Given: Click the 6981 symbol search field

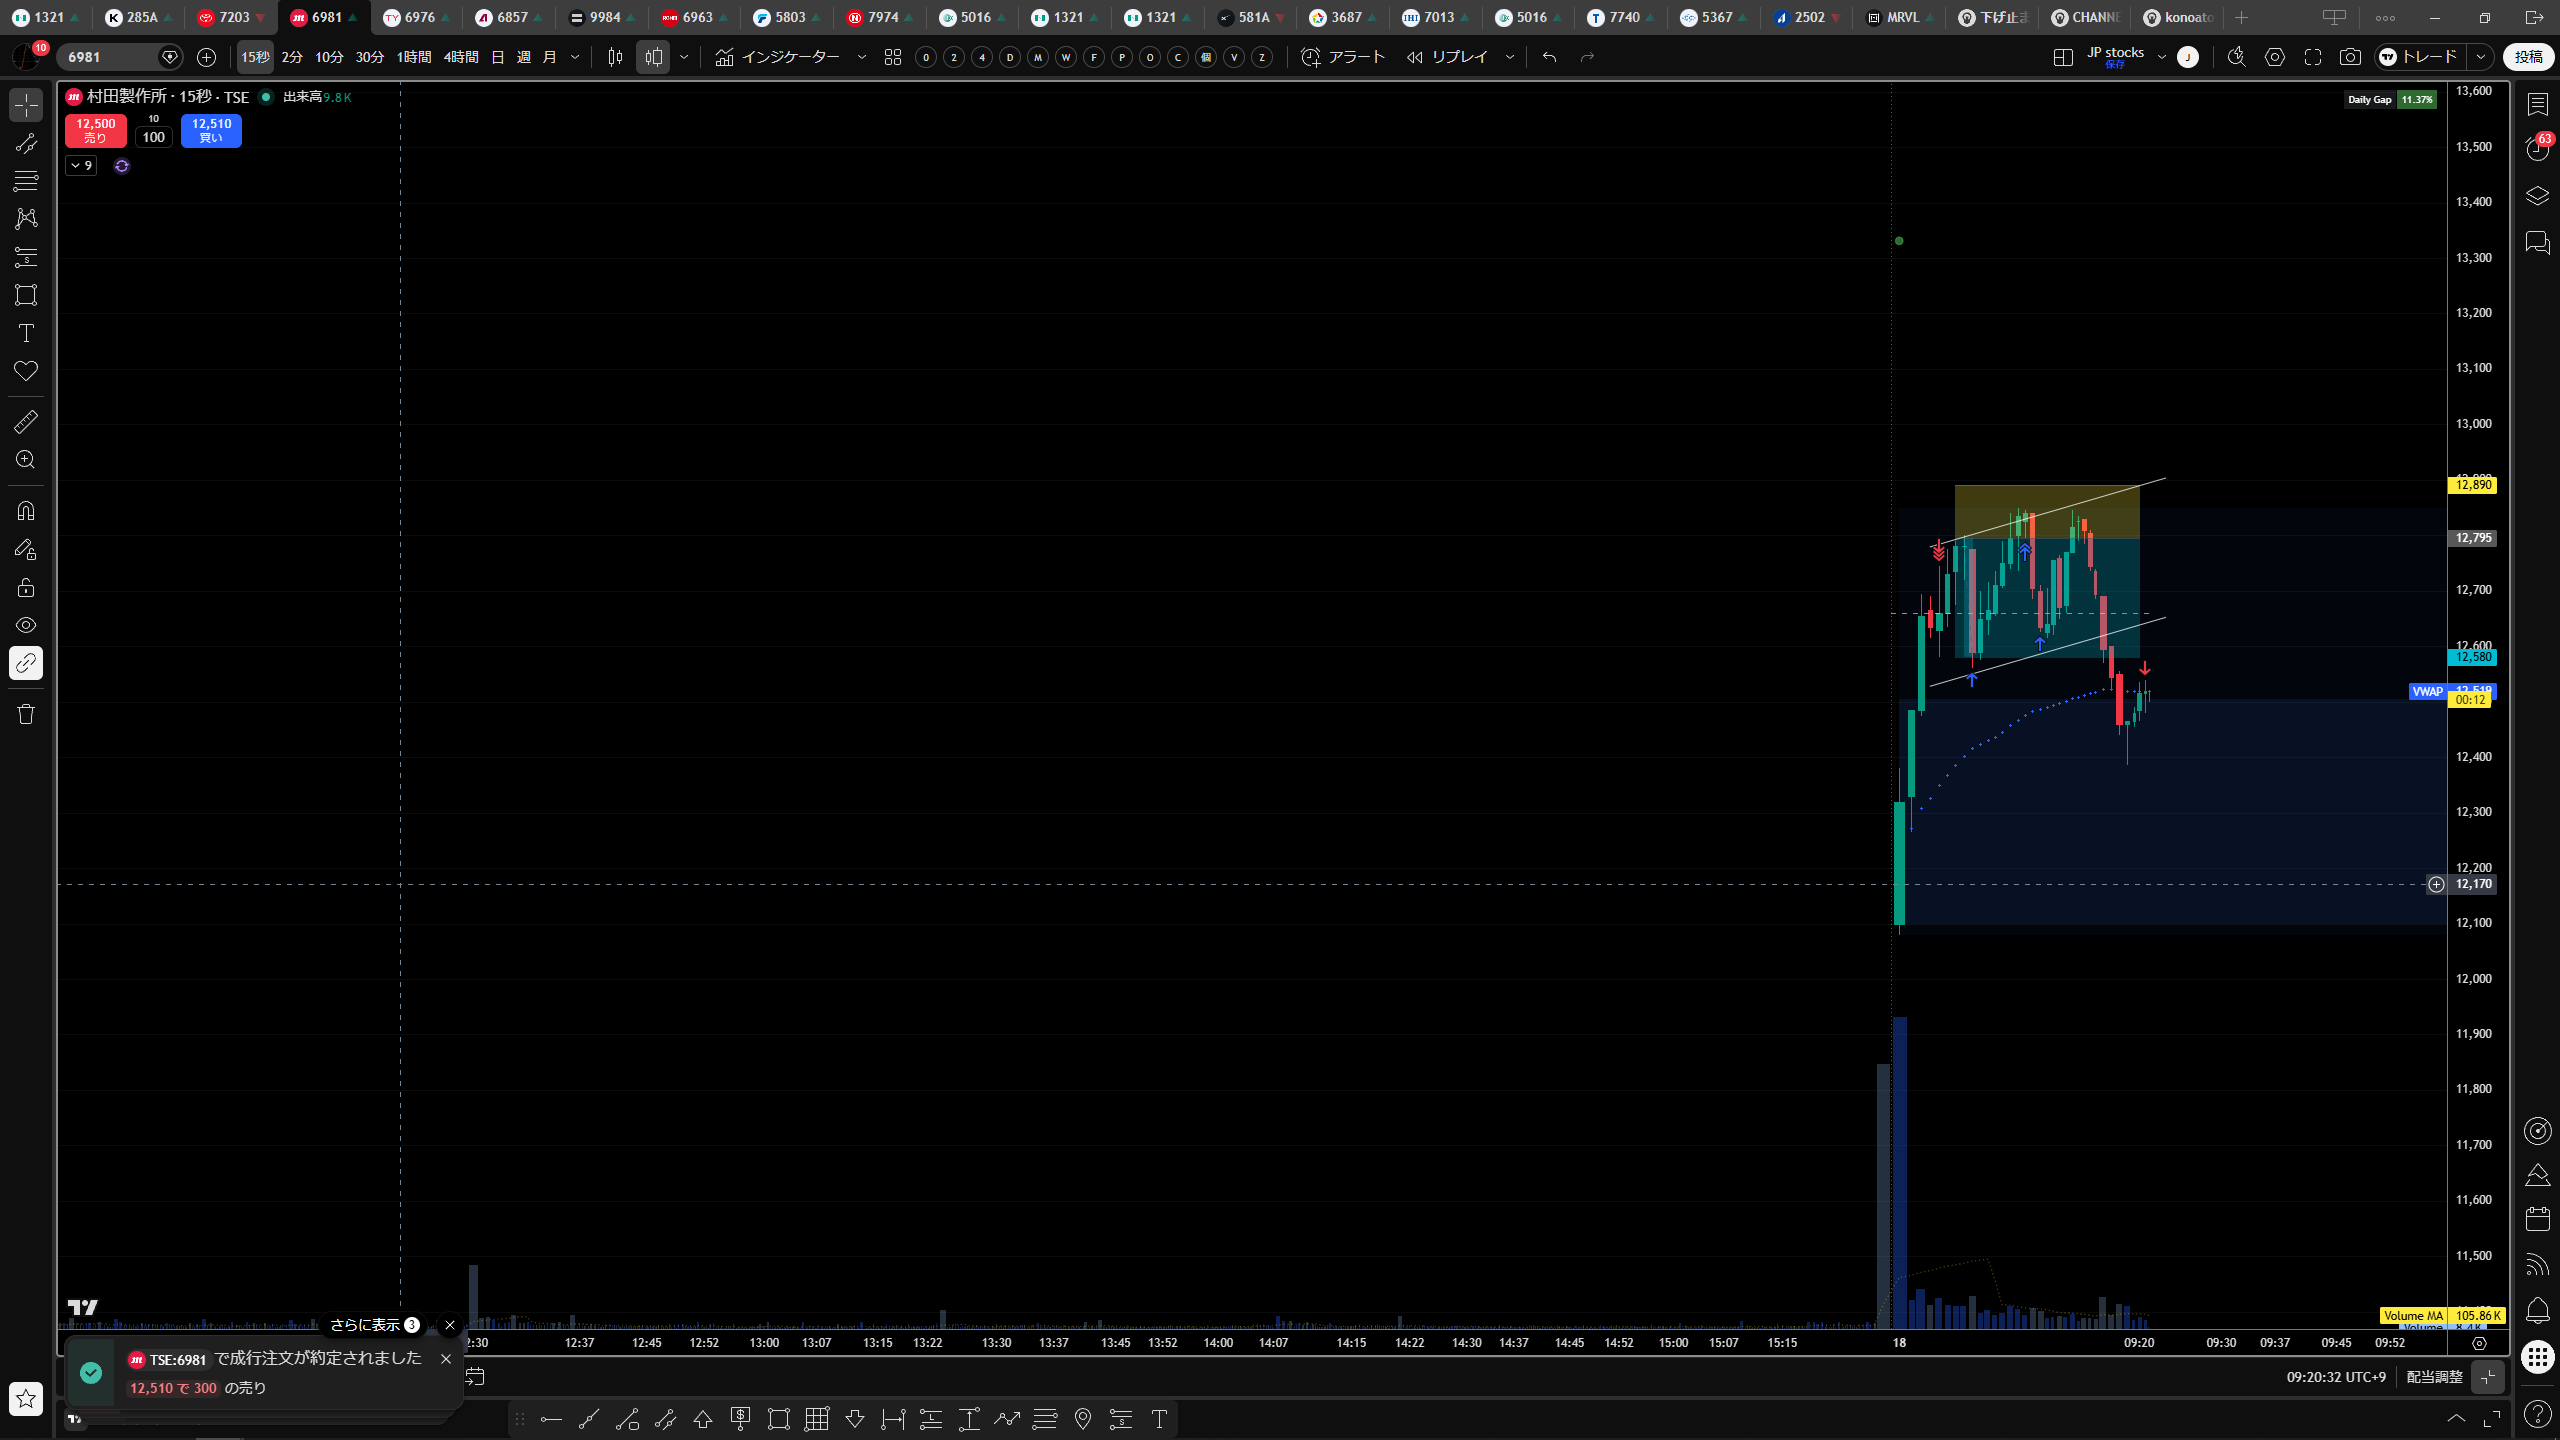Looking at the screenshot, I should coord(118,58).
